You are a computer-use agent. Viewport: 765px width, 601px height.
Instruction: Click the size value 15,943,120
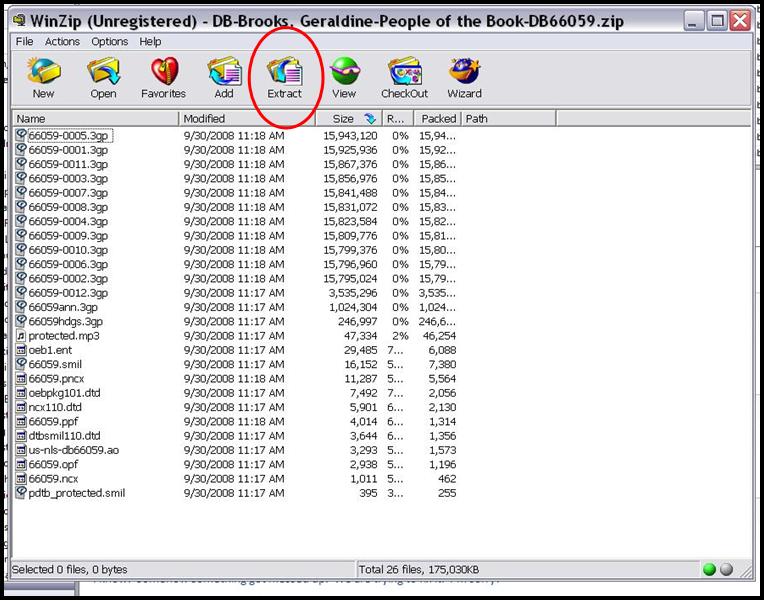[x=350, y=136]
